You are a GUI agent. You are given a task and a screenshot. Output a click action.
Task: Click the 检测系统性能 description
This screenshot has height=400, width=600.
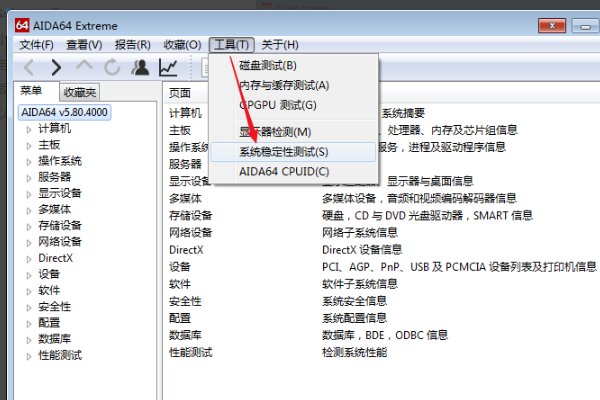[355, 352]
